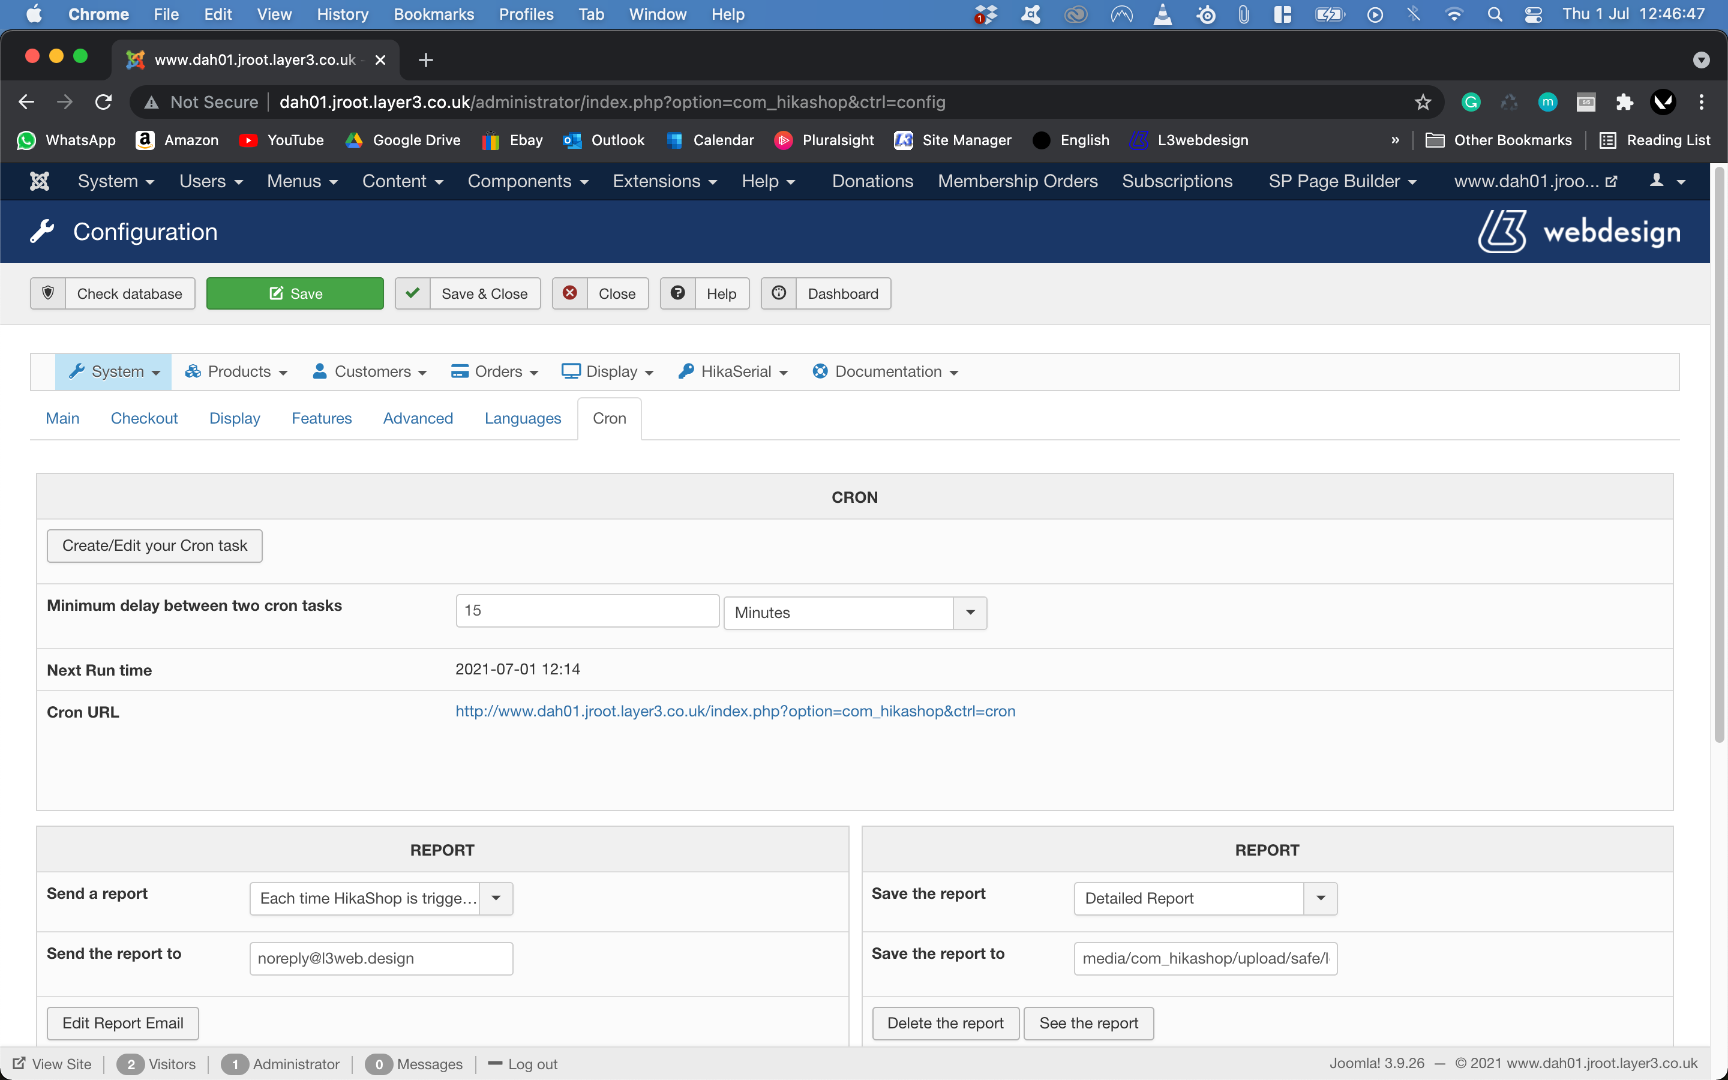Image resolution: width=1728 pixels, height=1080 pixels.
Task: Open the macOS Control Center icon
Action: [x=1533, y=14]
